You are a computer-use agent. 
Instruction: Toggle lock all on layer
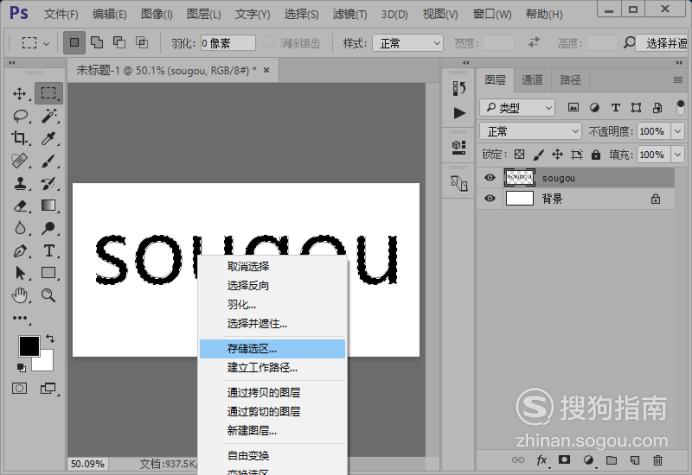coord(596,154)
